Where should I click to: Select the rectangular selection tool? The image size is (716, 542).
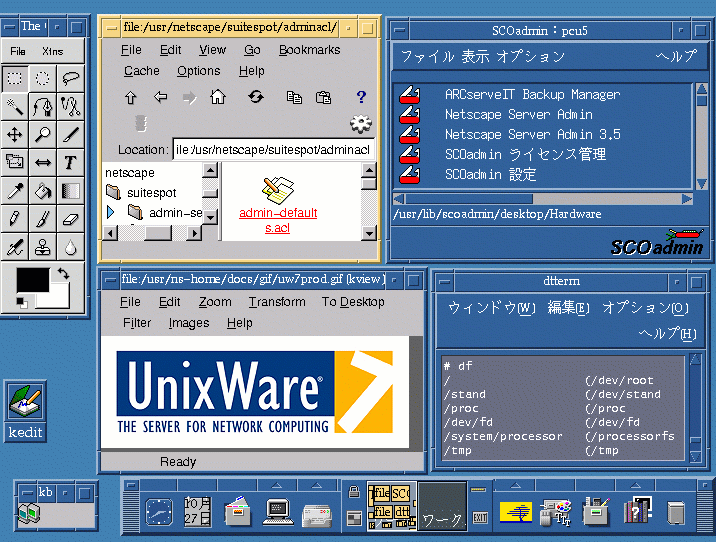point(15,79)
